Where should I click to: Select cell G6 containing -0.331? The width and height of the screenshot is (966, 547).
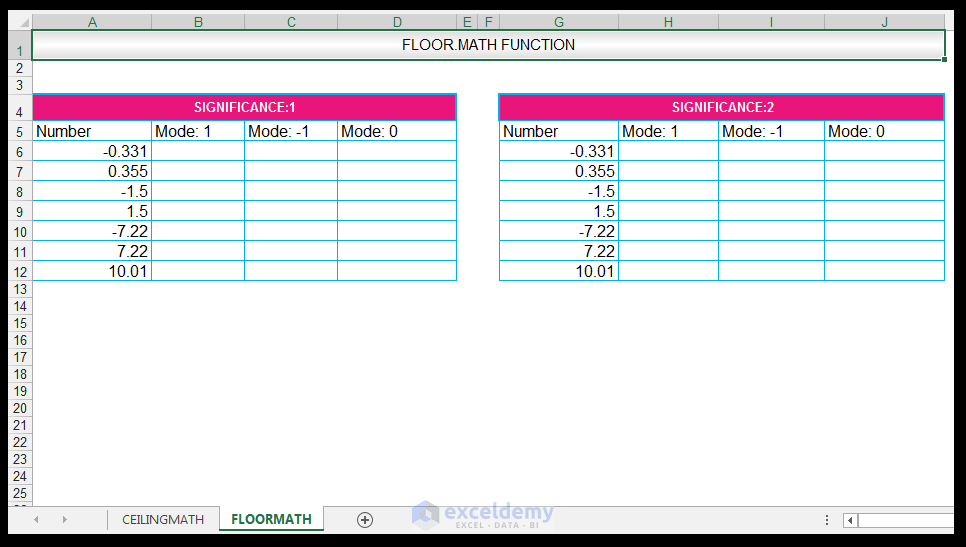[x=559, y=151]
